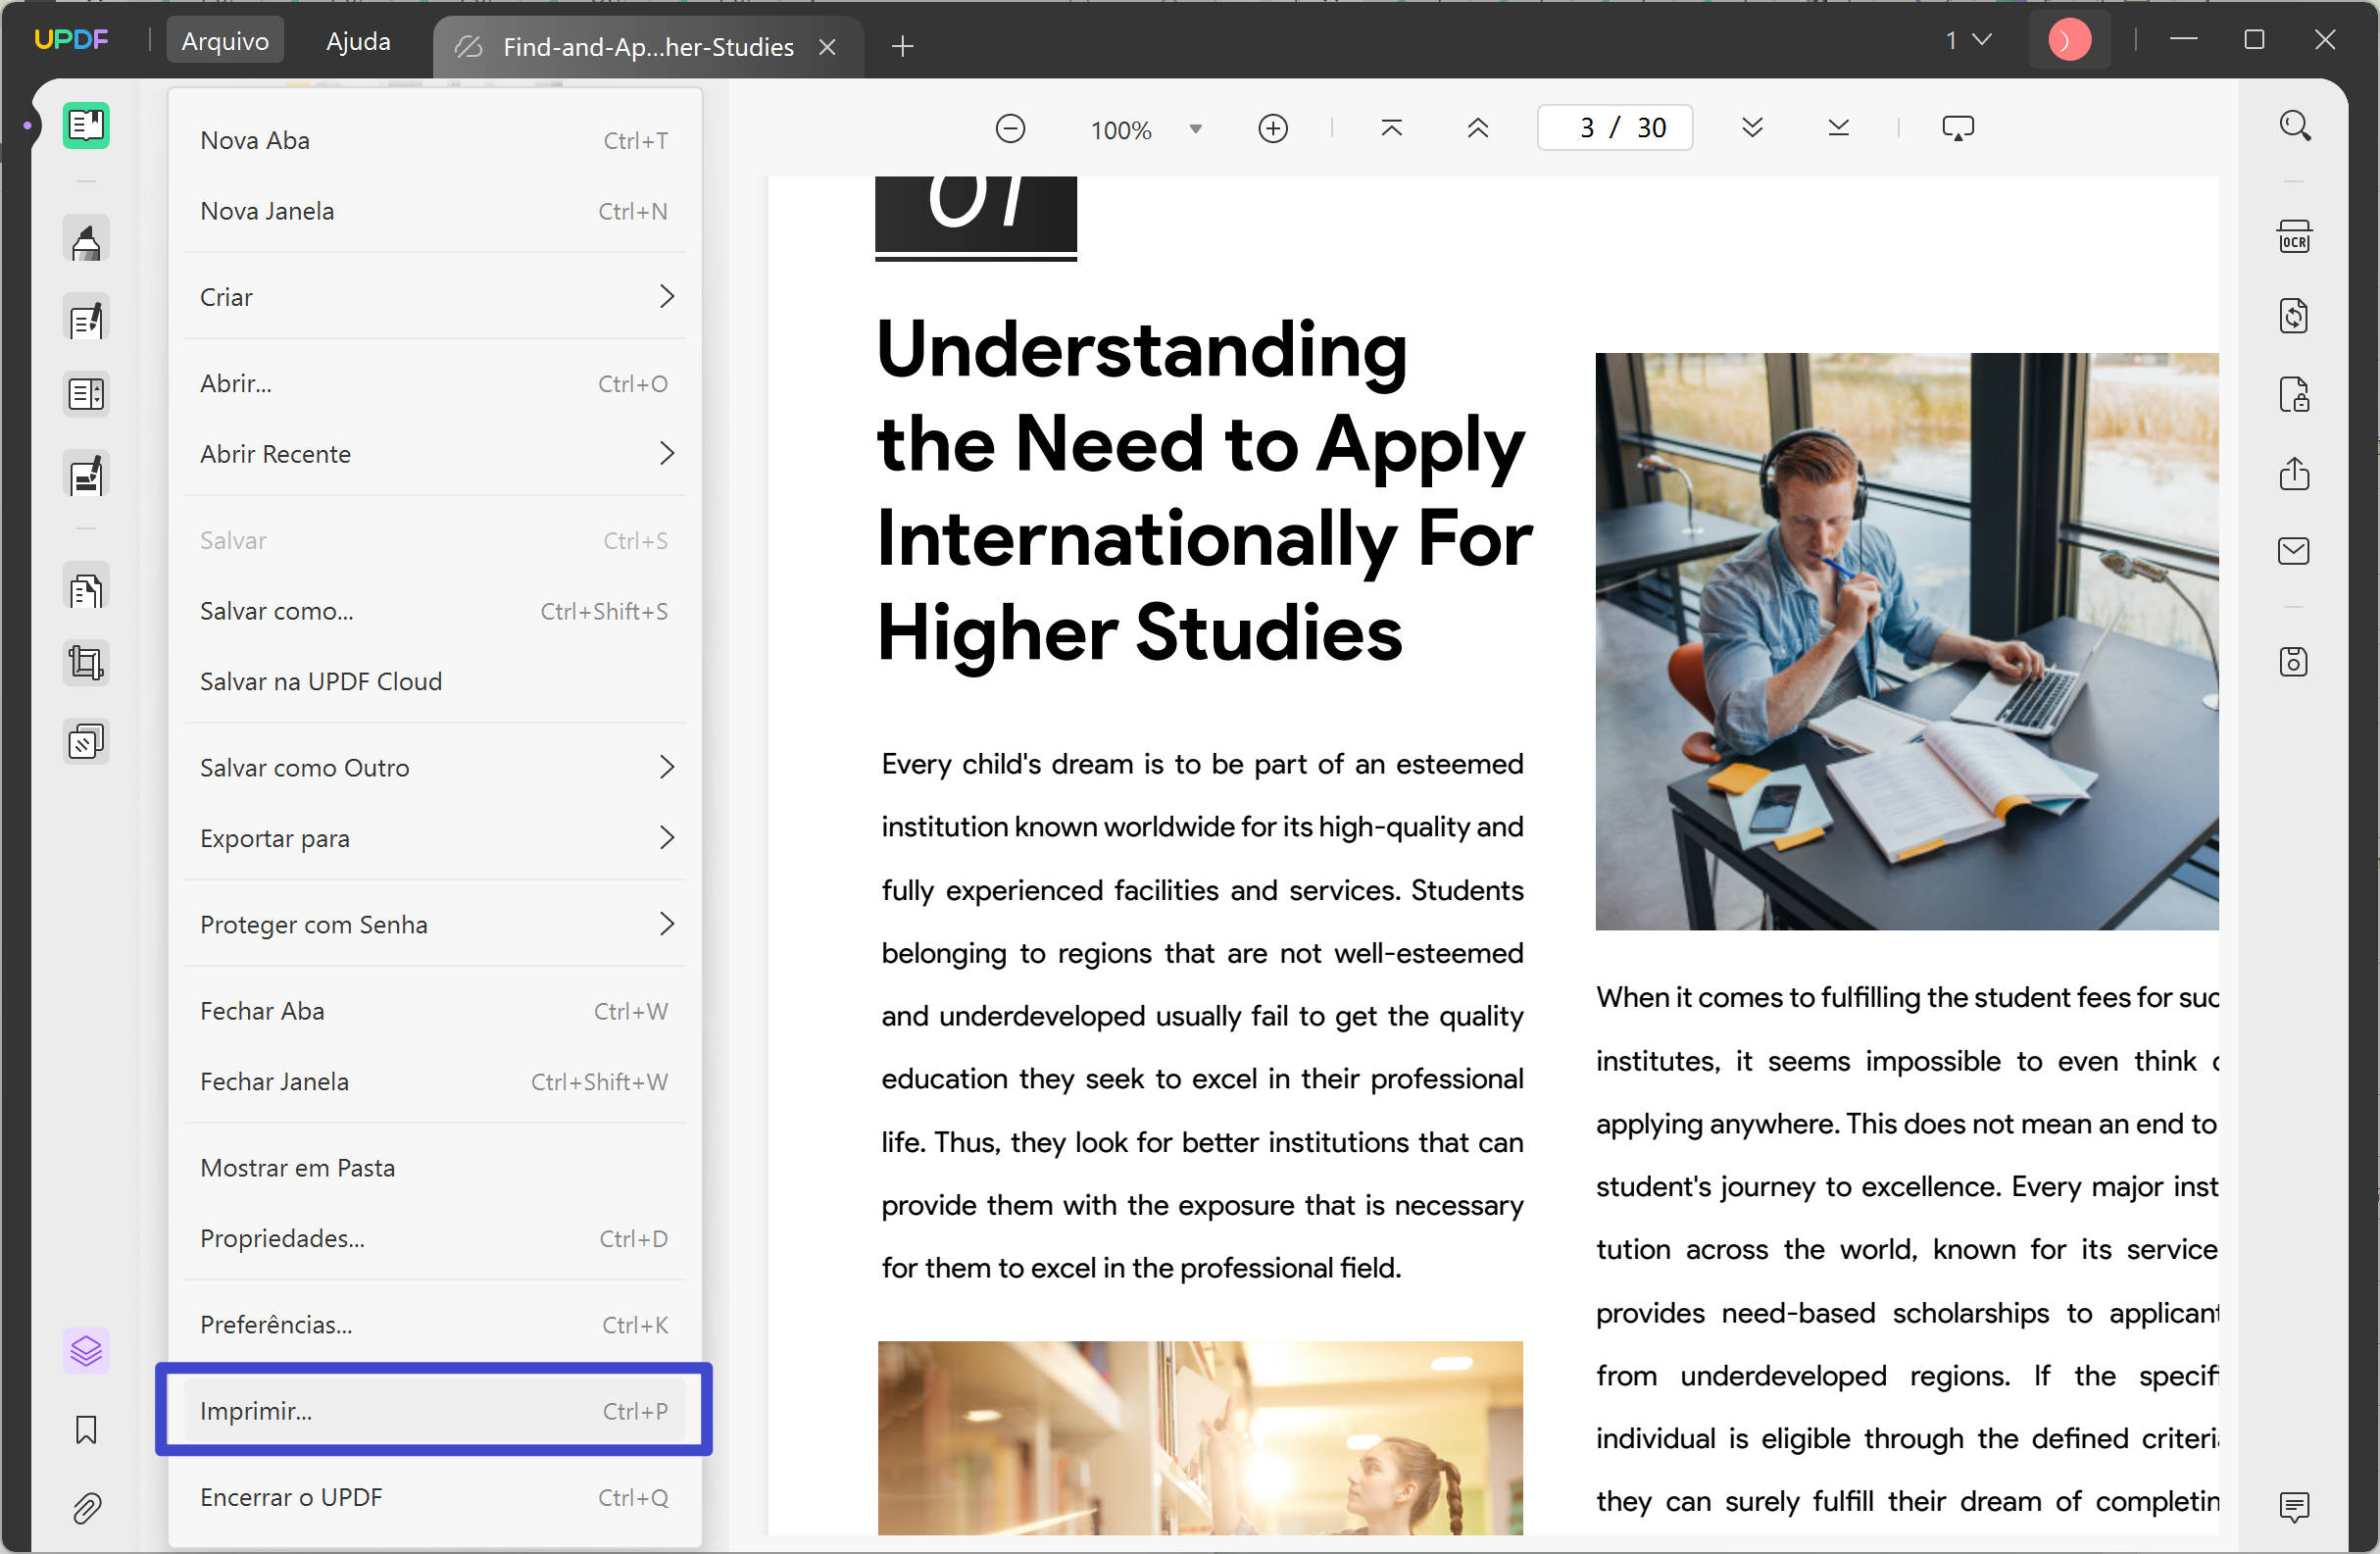This screenshot has width=2380, height=1554.
Task: Choose Fechar Aba menu entry
Action: (x=436, y=1011)
